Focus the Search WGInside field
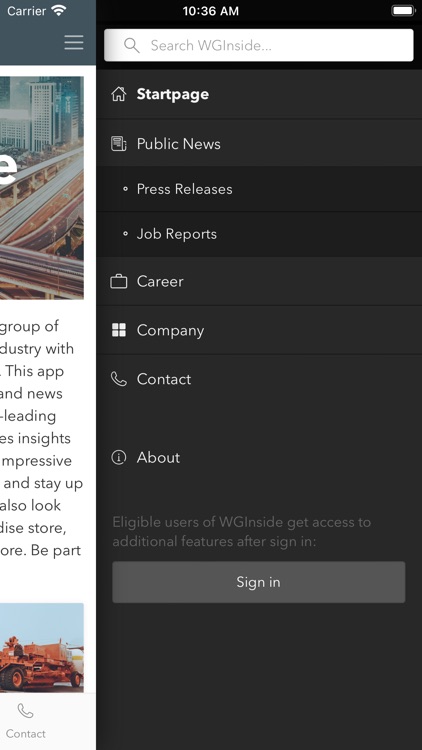Viewport: 422px width, 750px height. coord(259,45)
